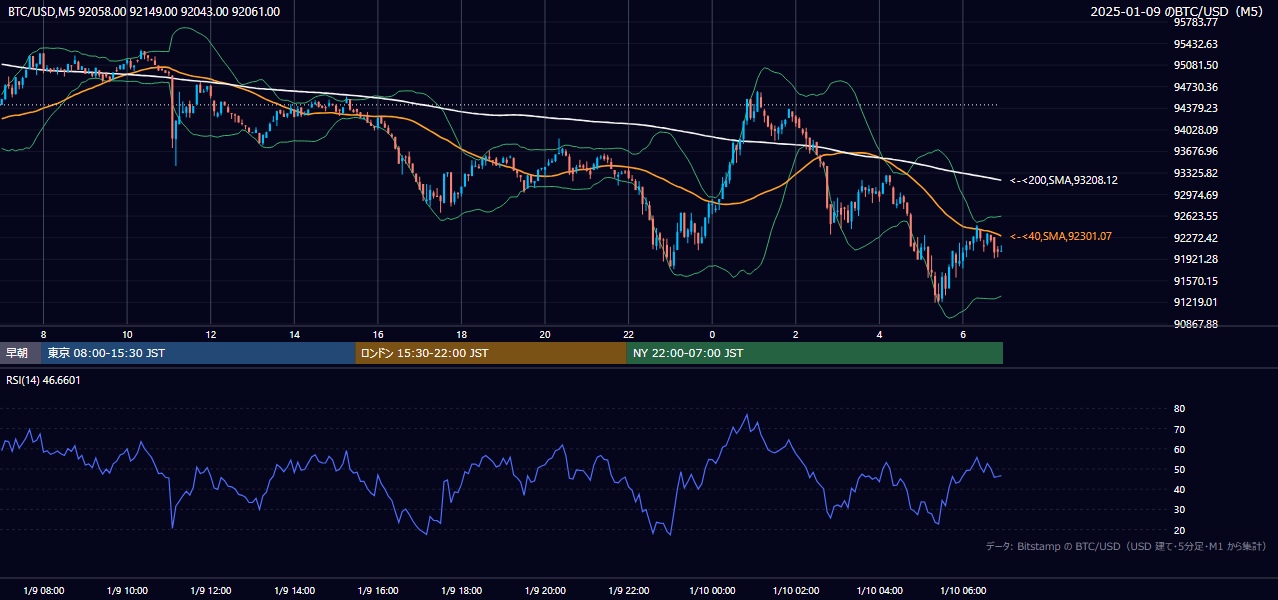Screen dimensions: 1278x600
Task: Click price axis value 94028.09
Action: point(1196,130)
